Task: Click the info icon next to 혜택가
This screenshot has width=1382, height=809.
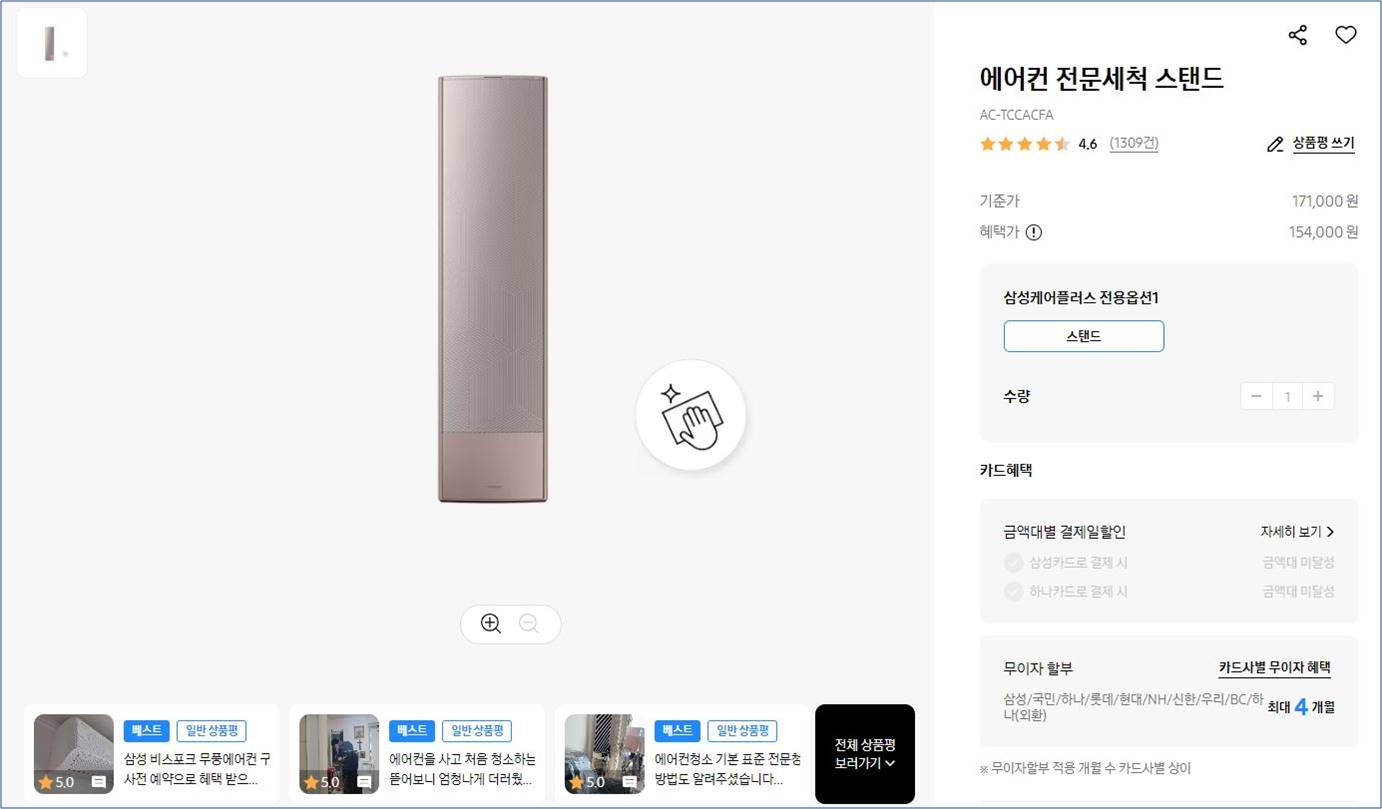Action: [x=1034, y=232]
